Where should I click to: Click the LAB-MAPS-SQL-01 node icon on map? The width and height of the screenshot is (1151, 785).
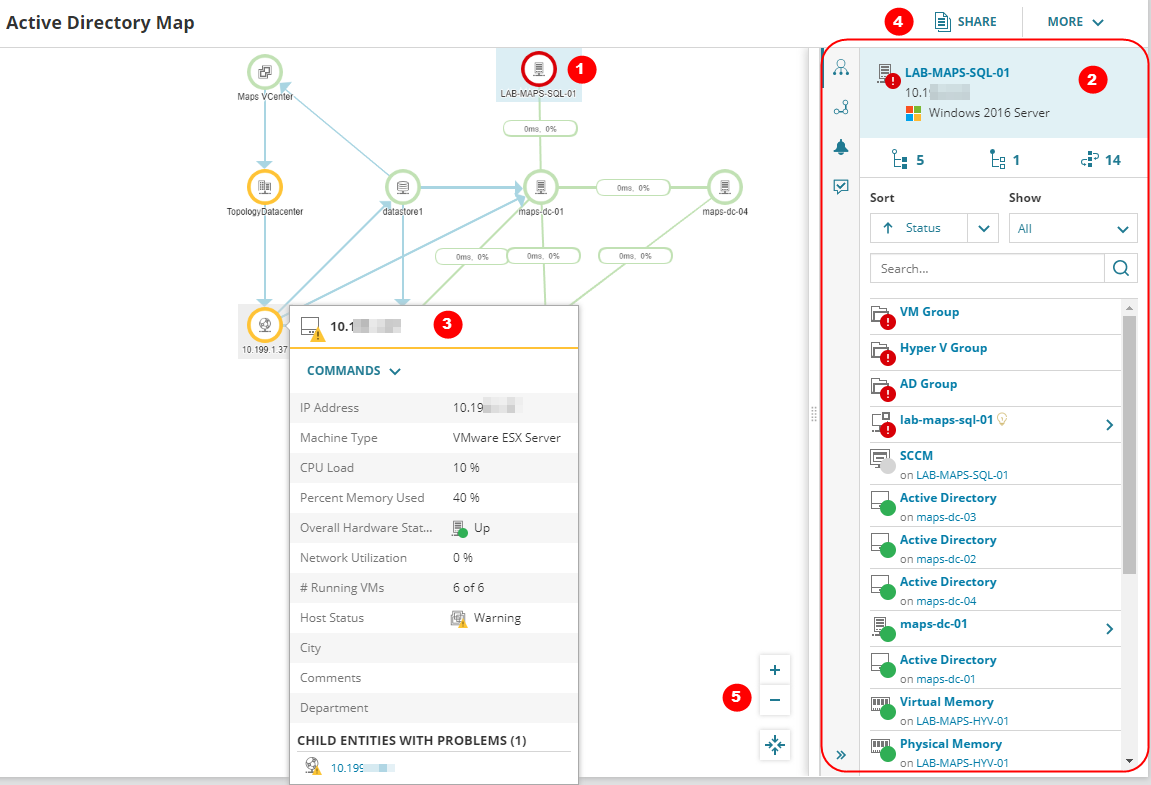539,69
